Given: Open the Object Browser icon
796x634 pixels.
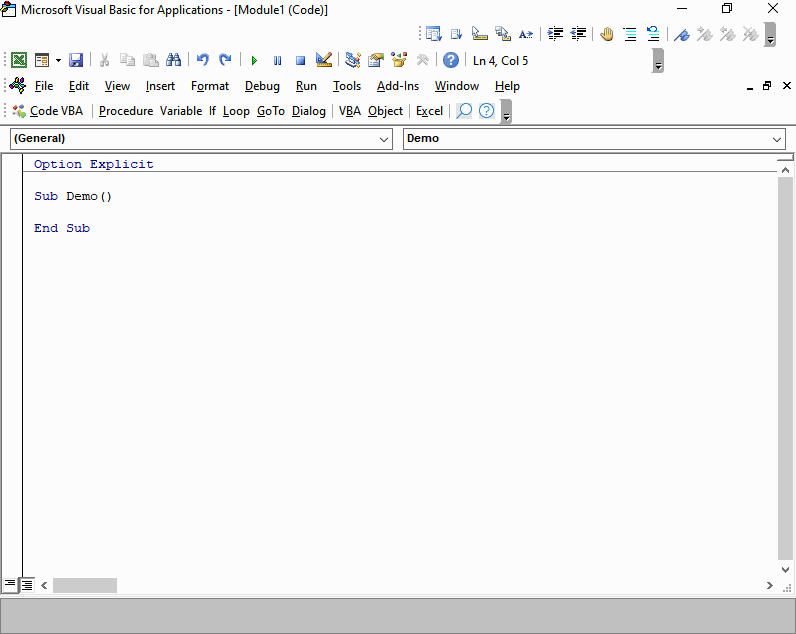Looking at the screenshot, I should pos(399,60).
